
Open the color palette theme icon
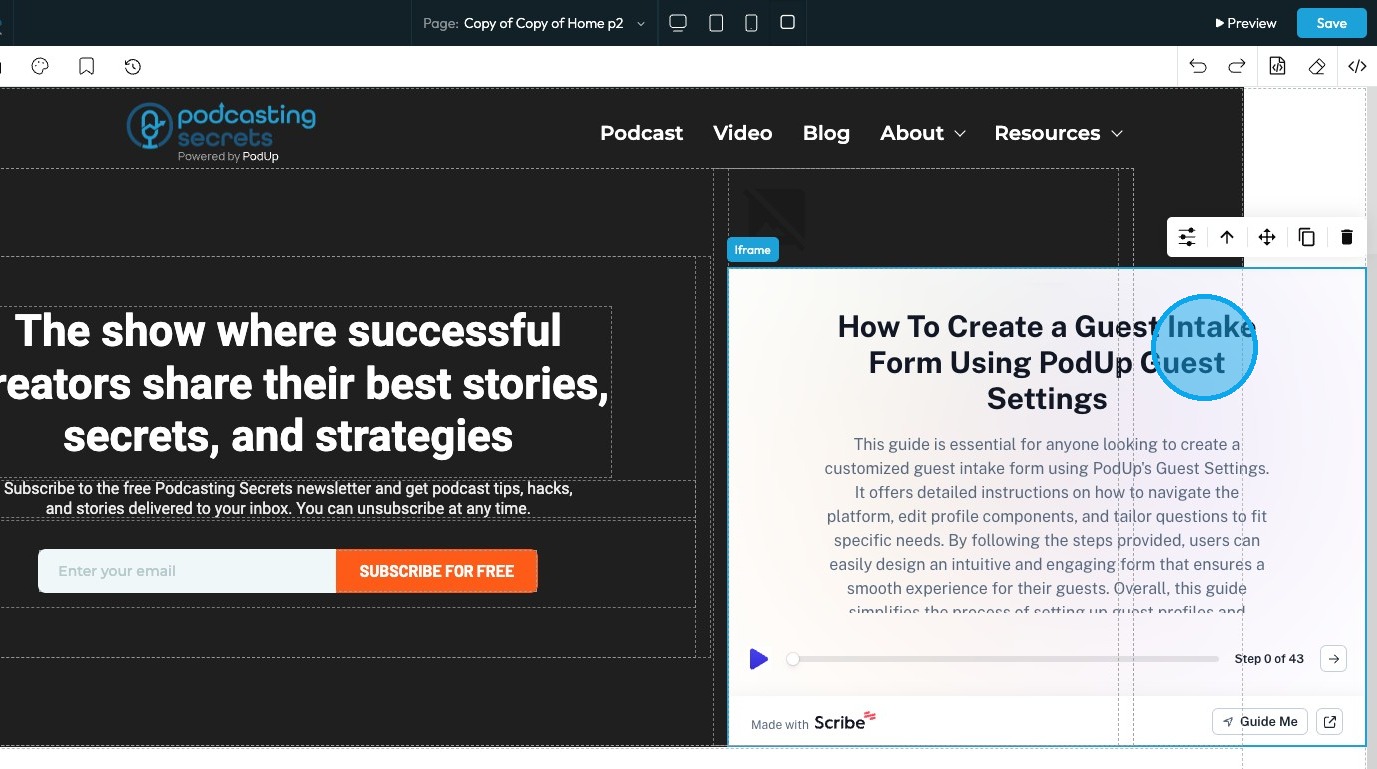click(40, 67)
